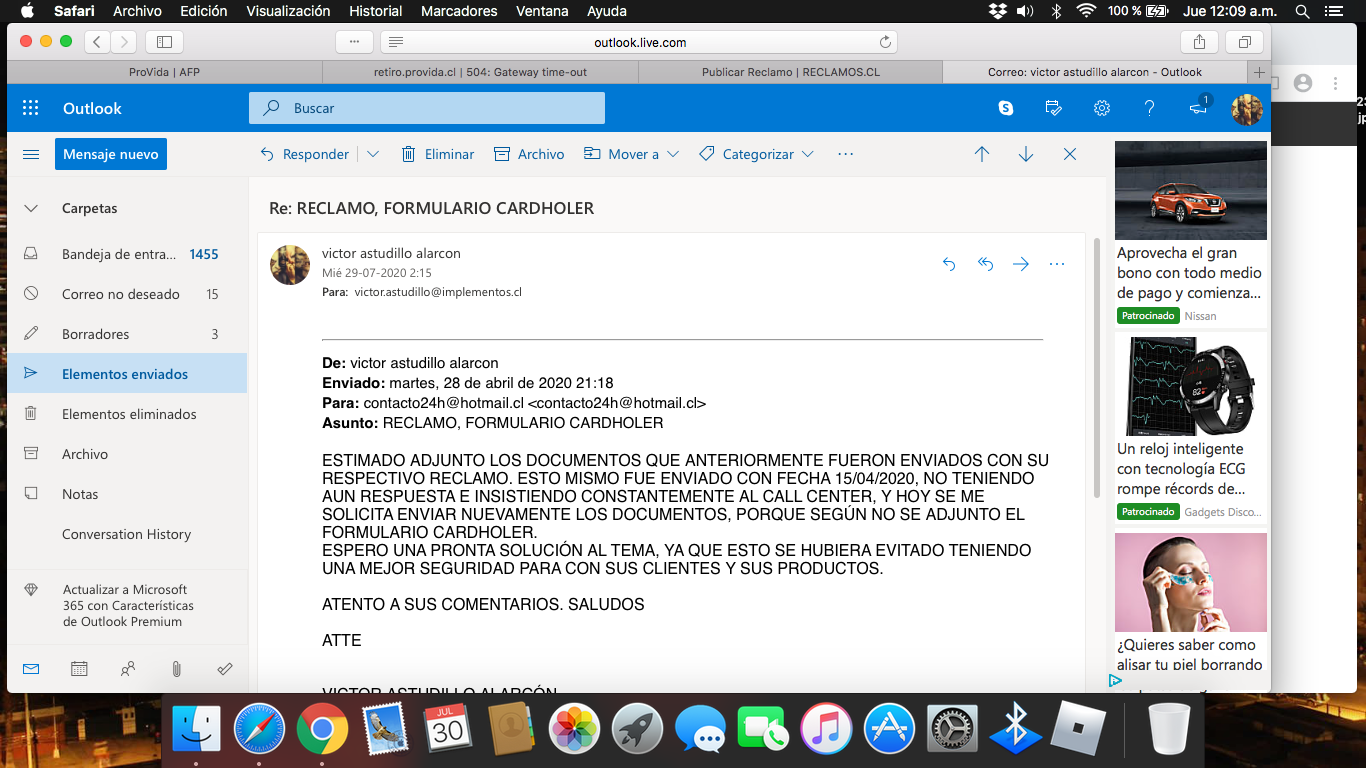Image resolution: width=1366 pixels, height=768 pixels.
Task: Open Skype from Outlook header
Action: (1006, 108)
